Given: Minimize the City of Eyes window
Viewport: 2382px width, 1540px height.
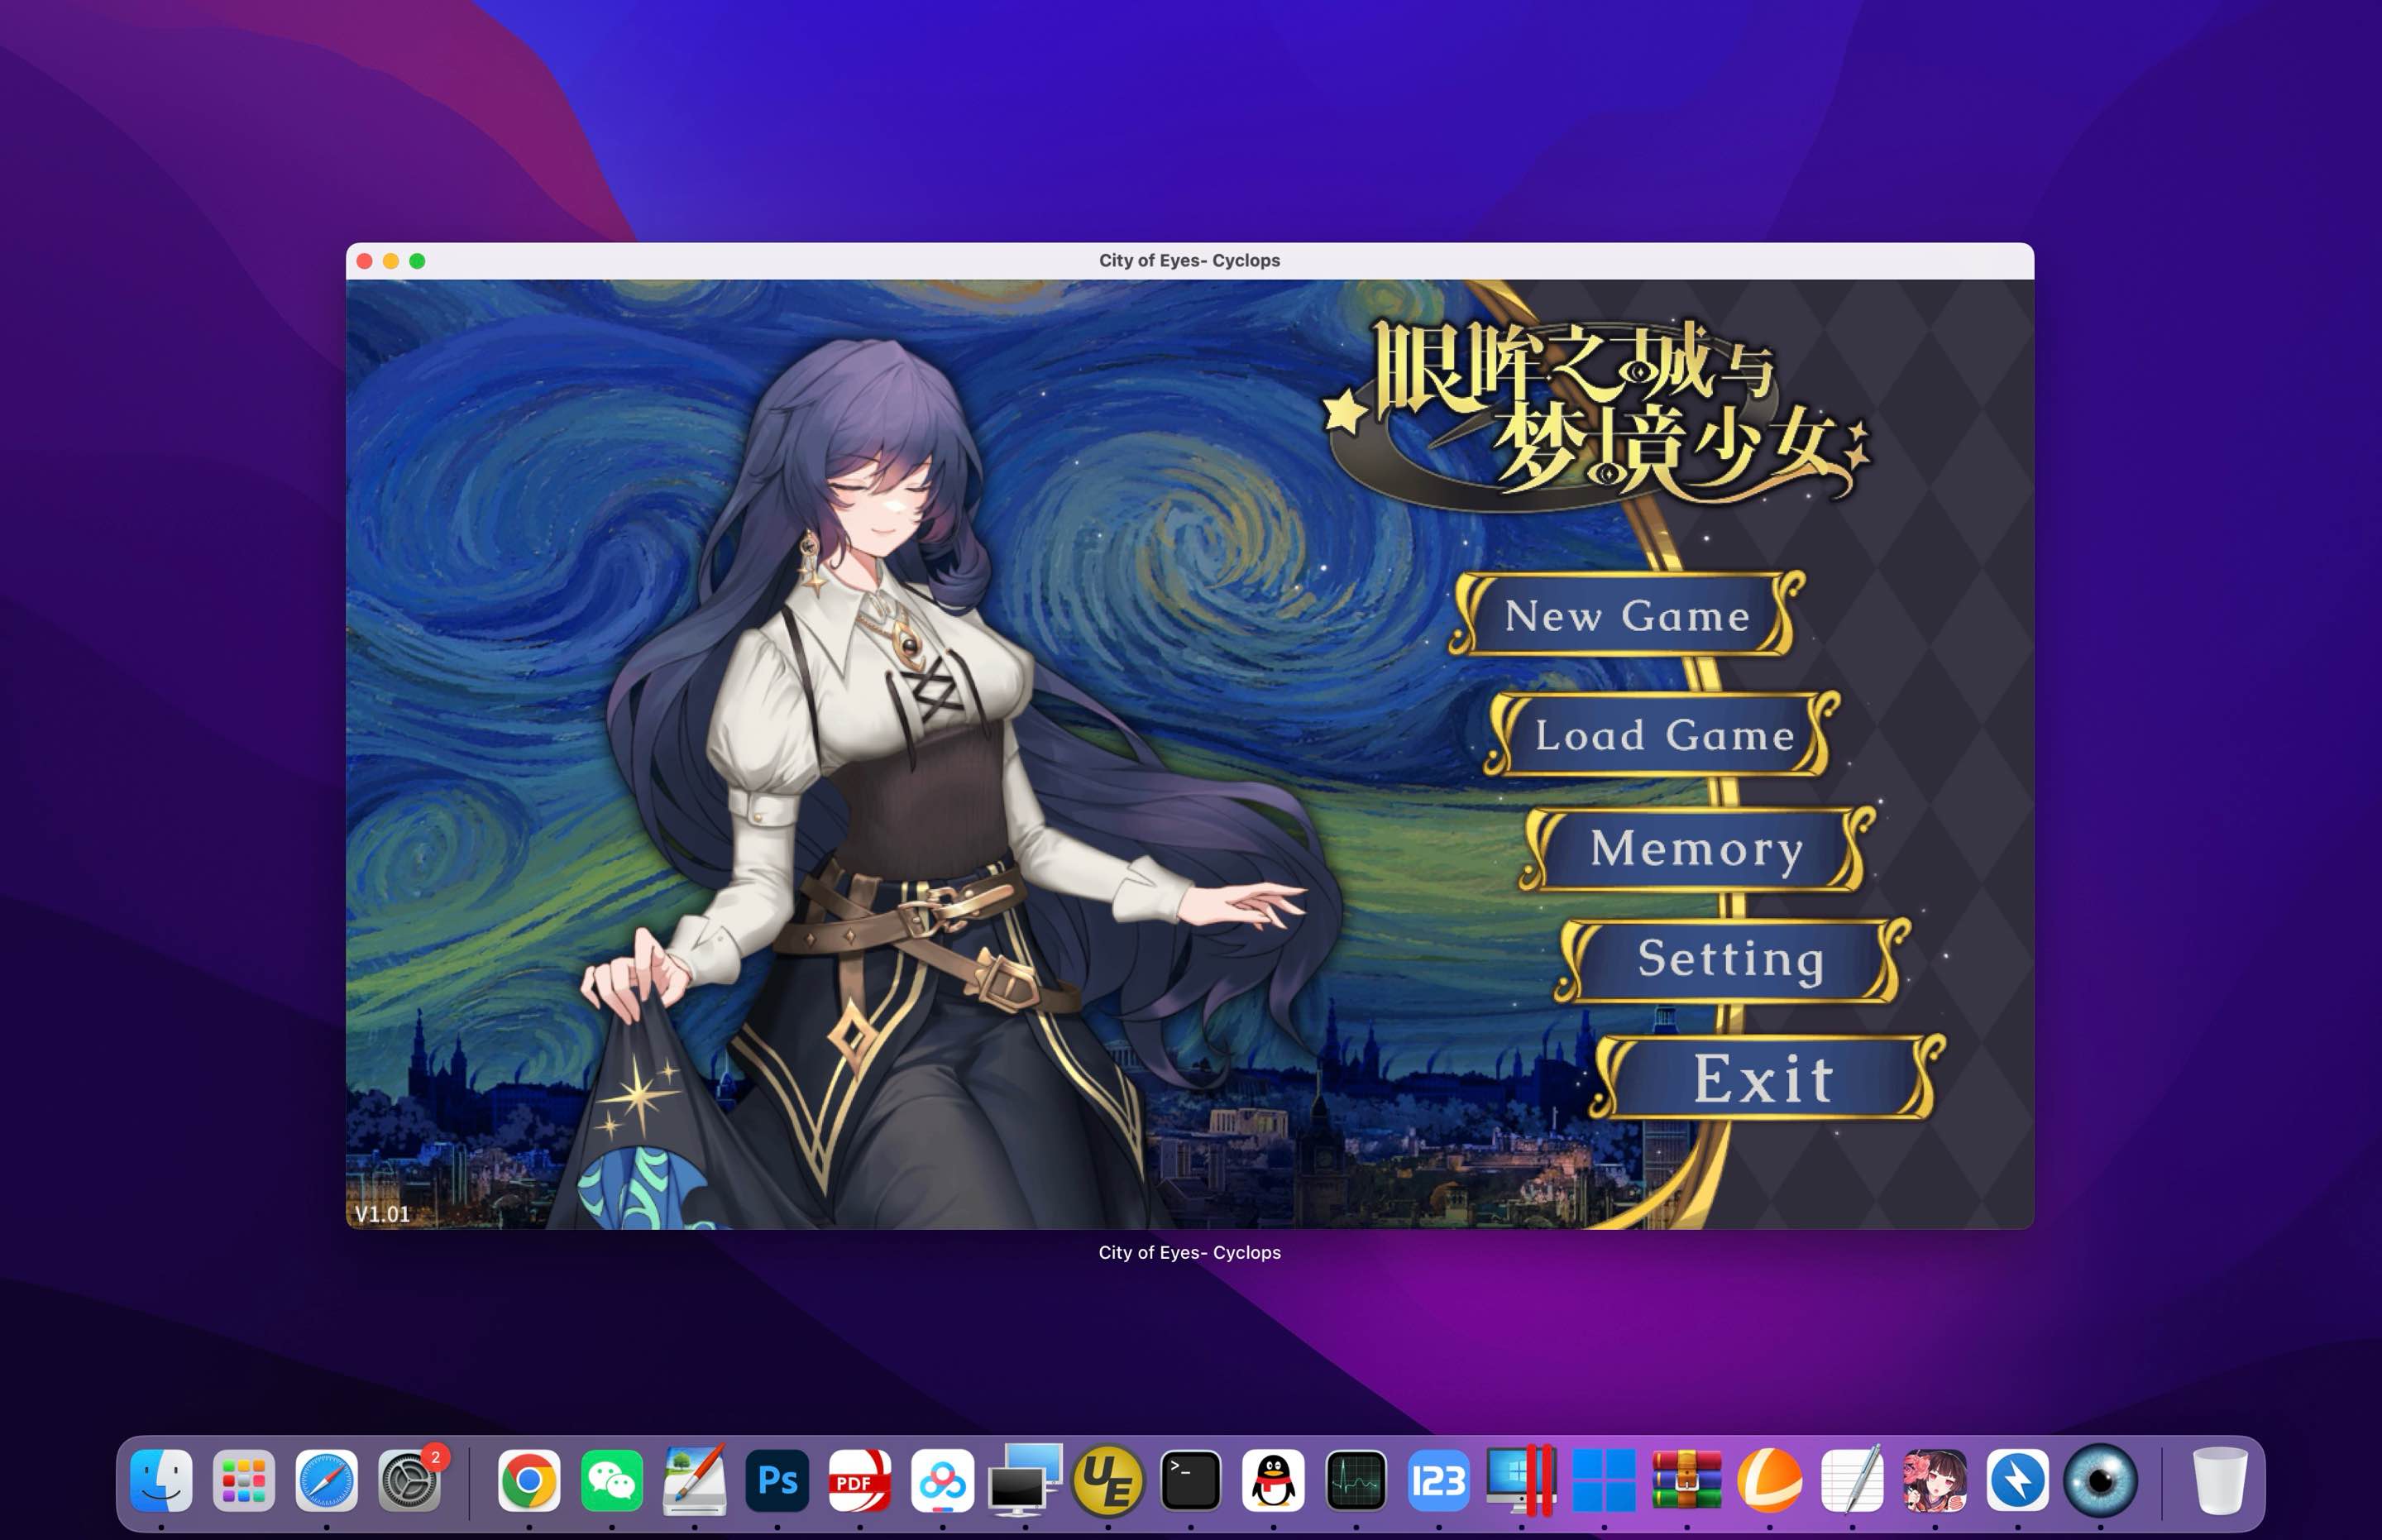Looking at the screenshot, I should 391,261.
